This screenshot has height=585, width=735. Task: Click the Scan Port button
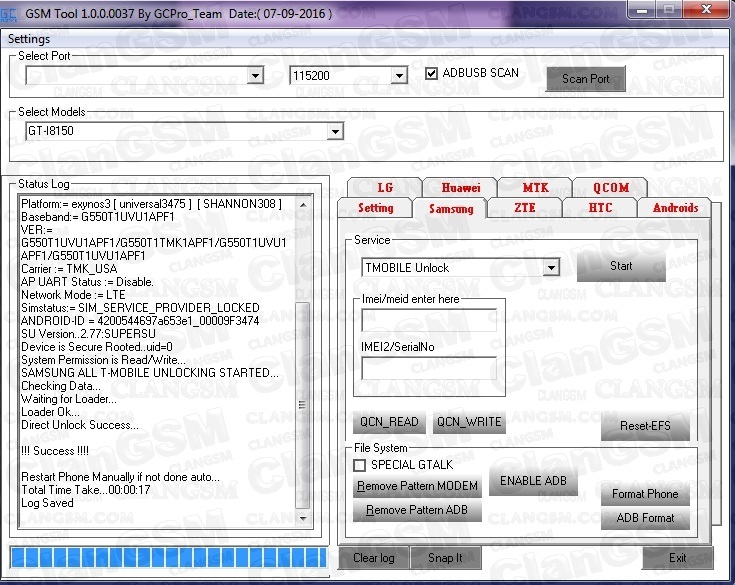[x=585, y=79]
